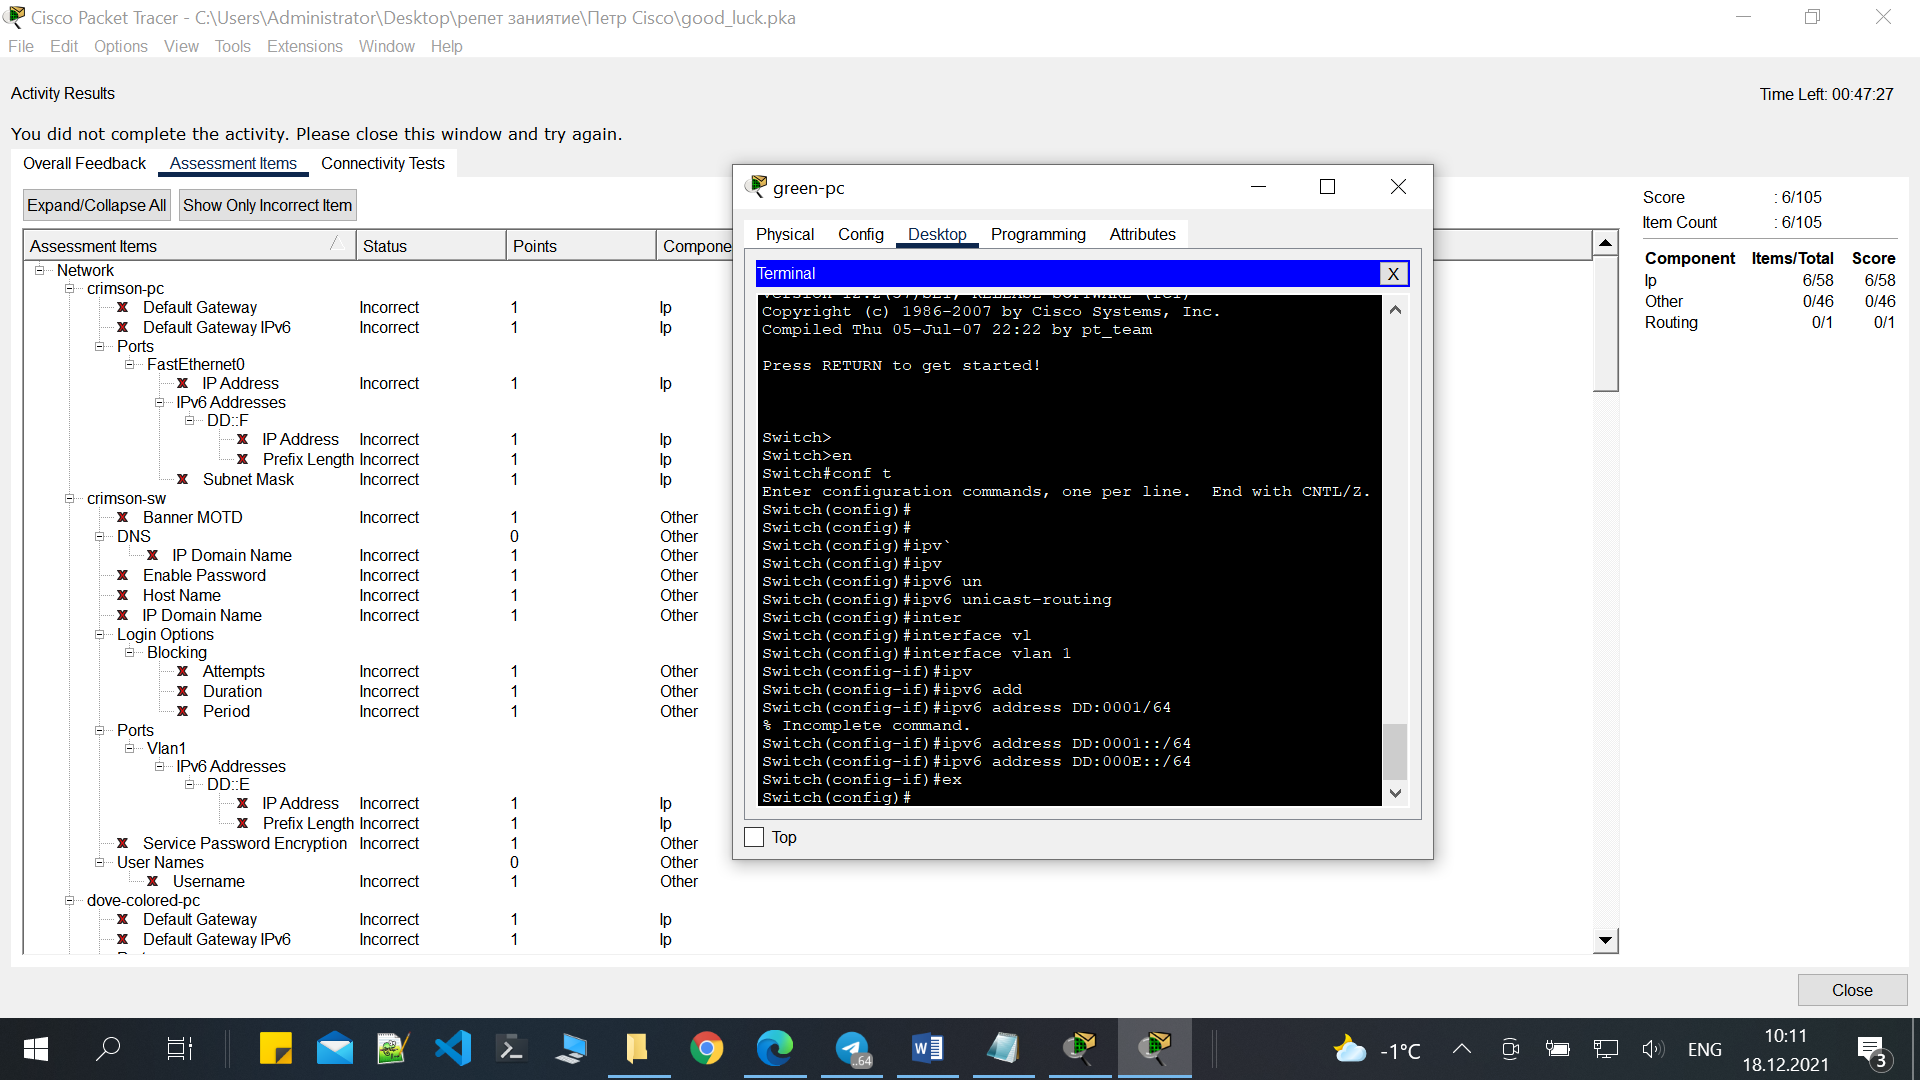Open File Explorer from the taskbar

(x=637, y=1048)
